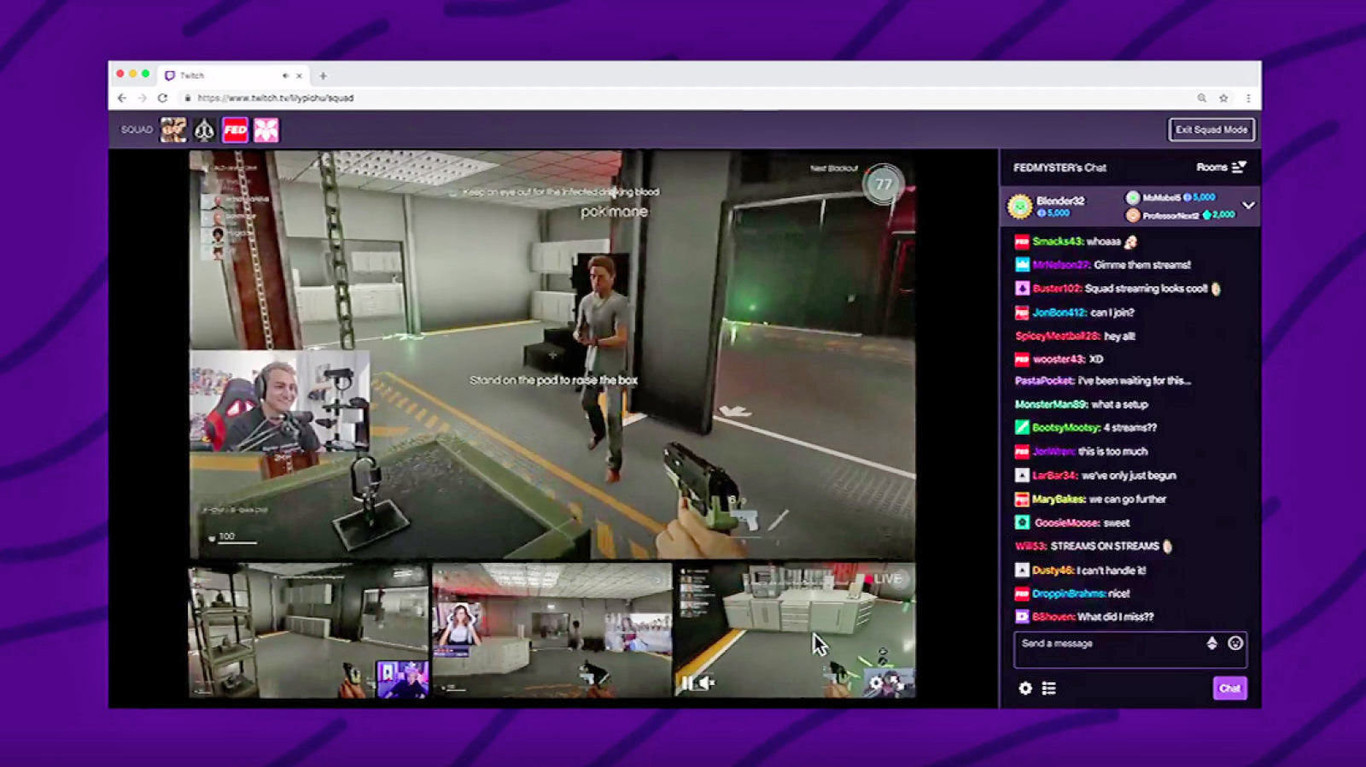Open the browser three-dot menu
1366x767 pixels.
[1247, 98]
